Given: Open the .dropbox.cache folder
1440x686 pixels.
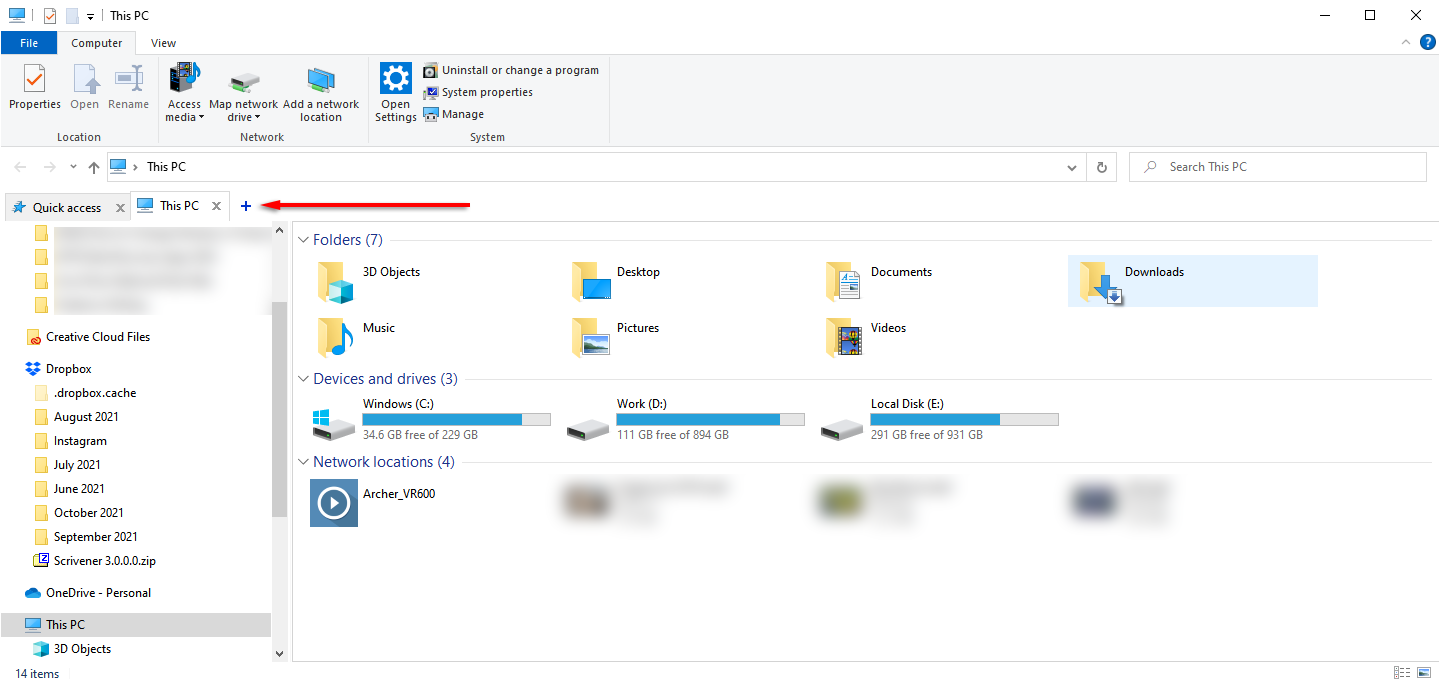Looking at the screenshot, I should point(95,393).
